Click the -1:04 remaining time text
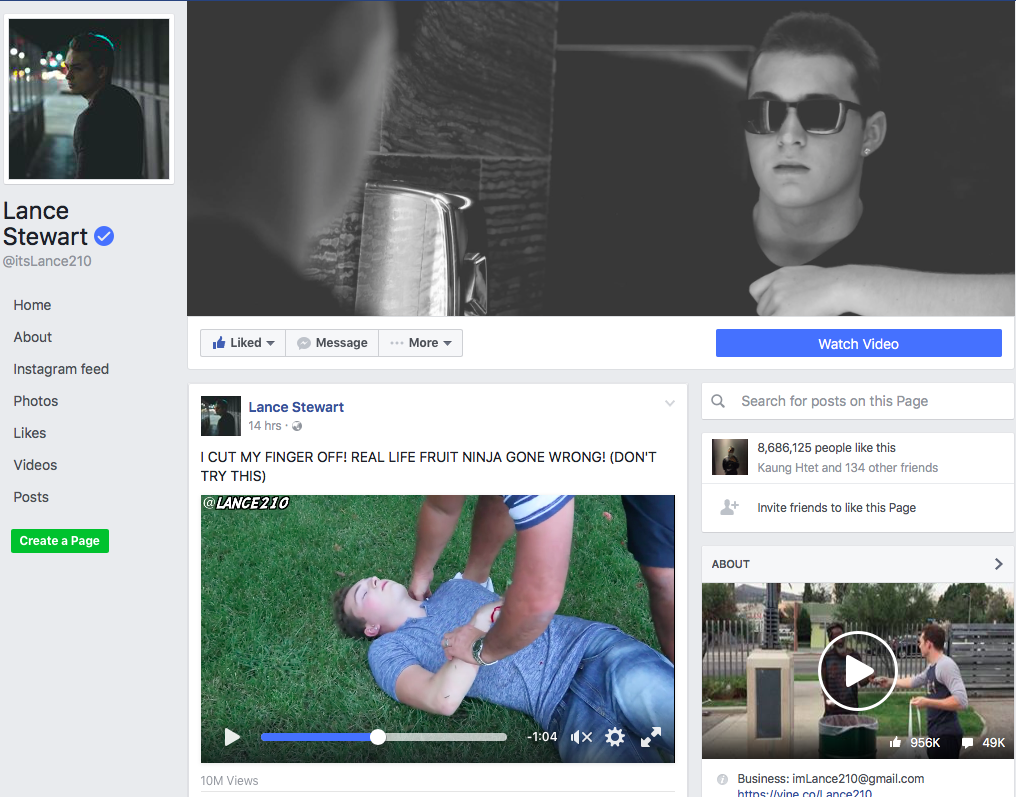Image resolution: width=1016 pixels, height=797 pixels. [542, 737]
